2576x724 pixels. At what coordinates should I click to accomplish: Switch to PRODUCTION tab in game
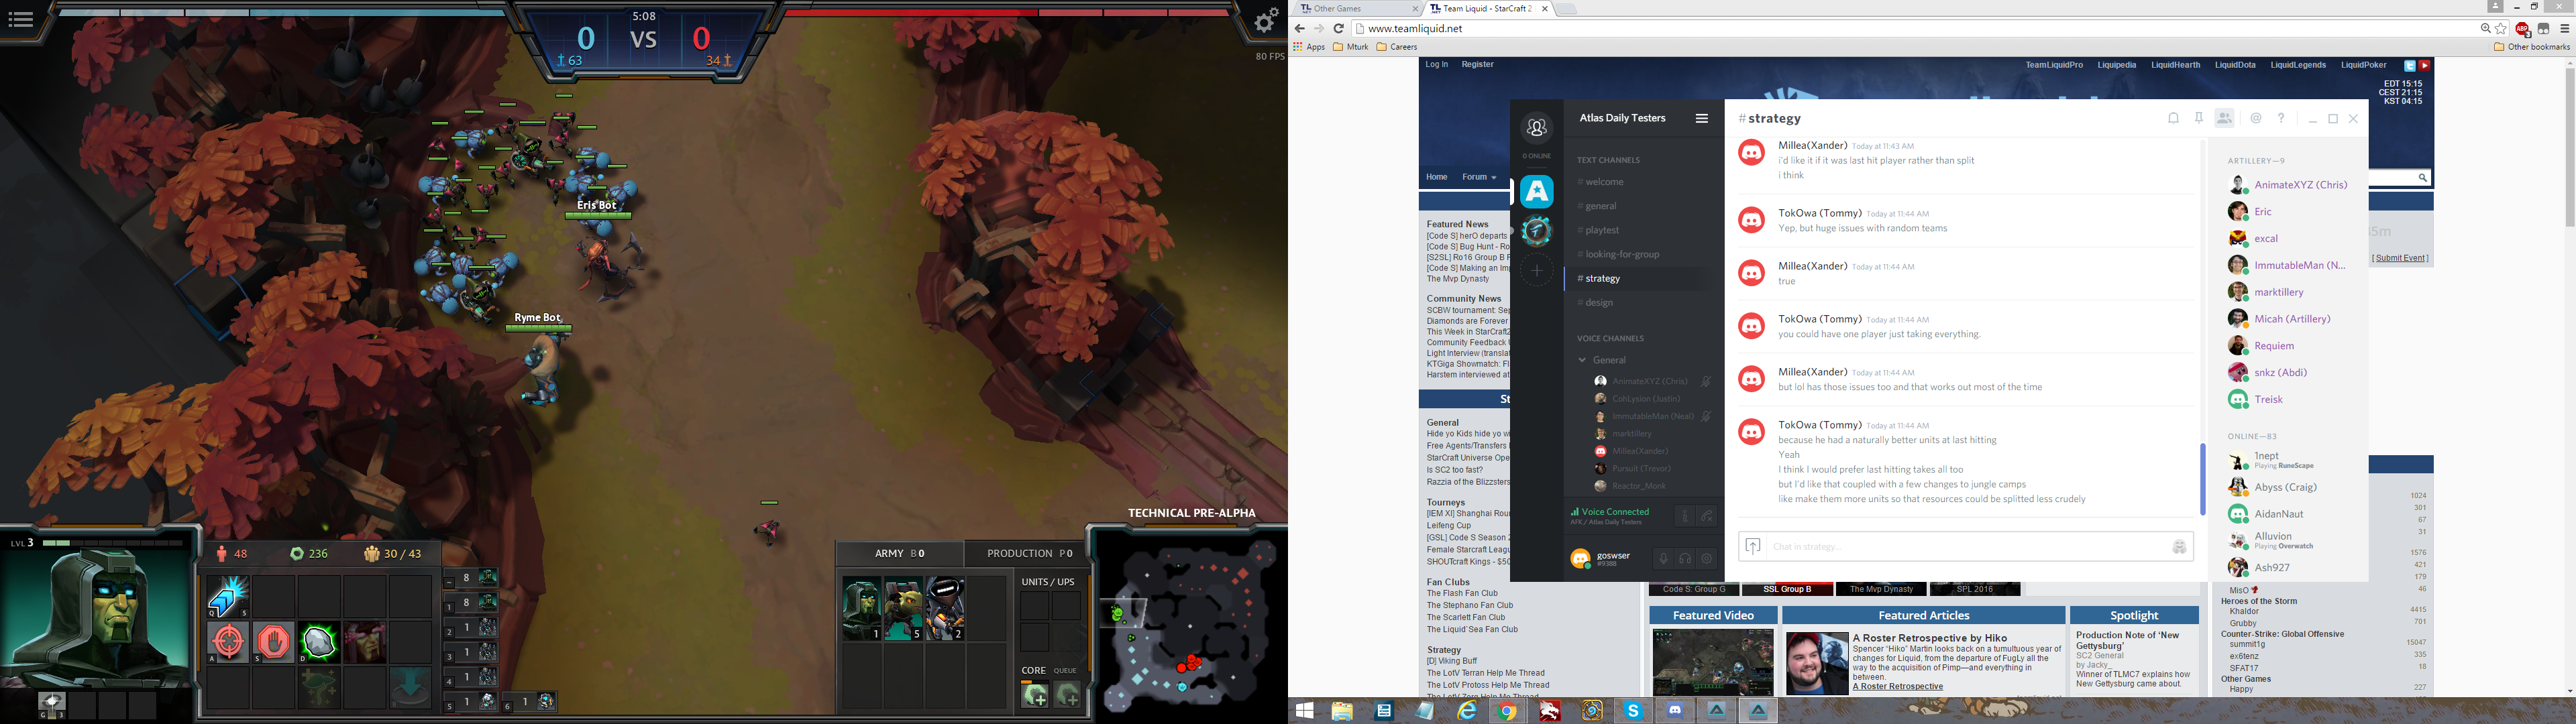(1028, 553)
